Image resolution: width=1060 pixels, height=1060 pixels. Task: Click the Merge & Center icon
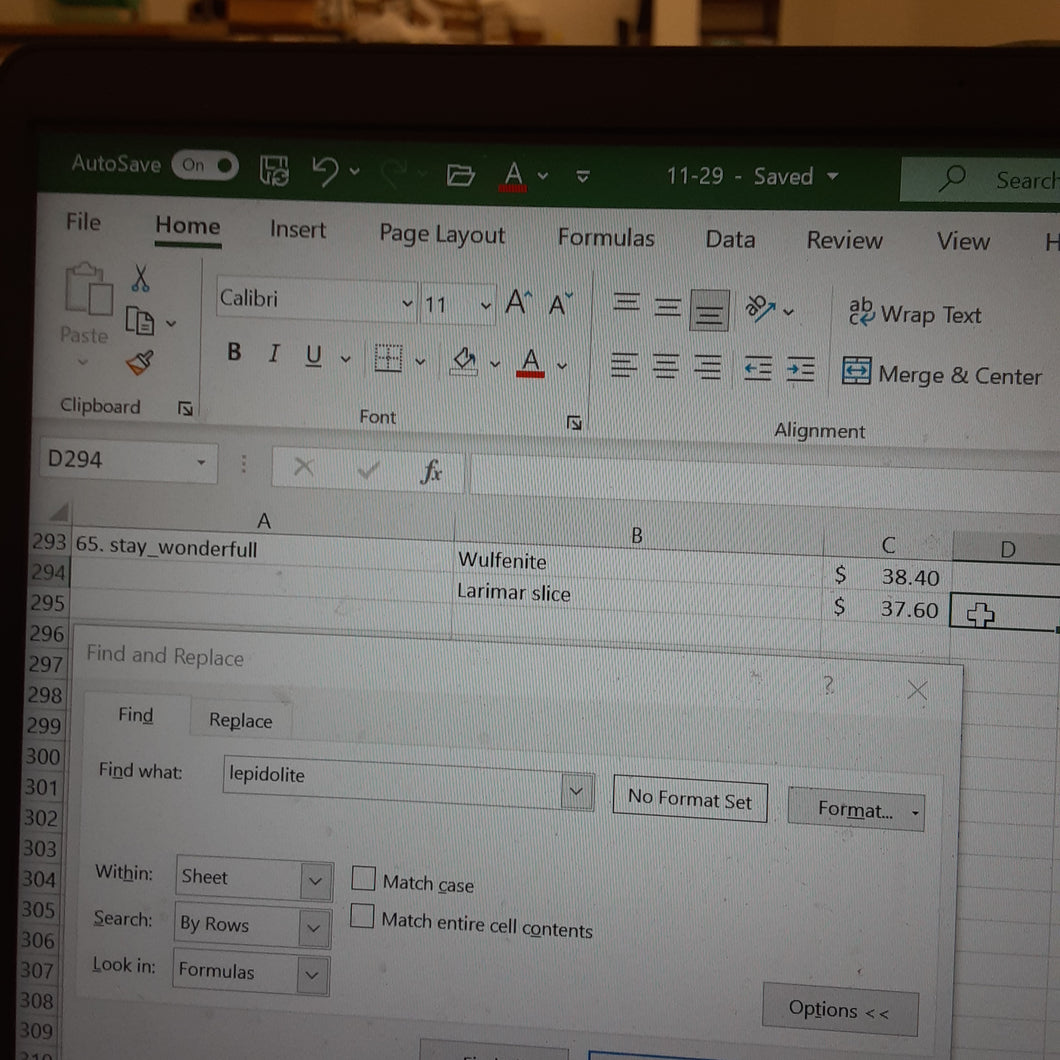point(856,370)
